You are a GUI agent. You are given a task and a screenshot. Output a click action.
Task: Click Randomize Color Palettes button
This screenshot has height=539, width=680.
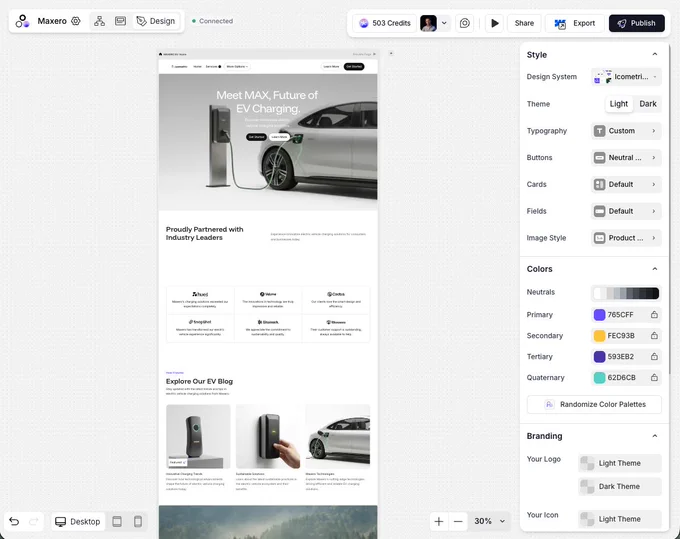click(x=594, y=405)
